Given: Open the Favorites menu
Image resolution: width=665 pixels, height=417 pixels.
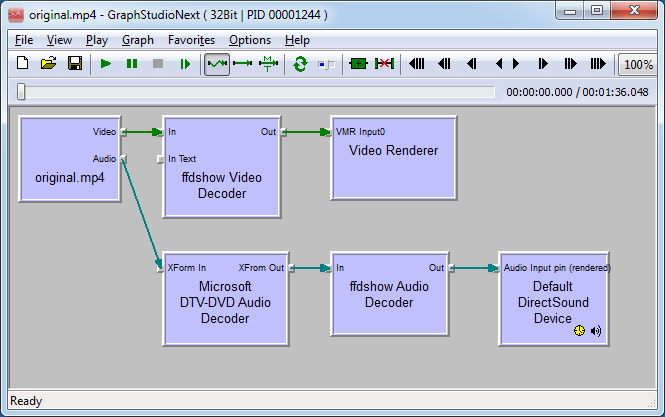Looking at the screenshot, I should coord(191,40).
